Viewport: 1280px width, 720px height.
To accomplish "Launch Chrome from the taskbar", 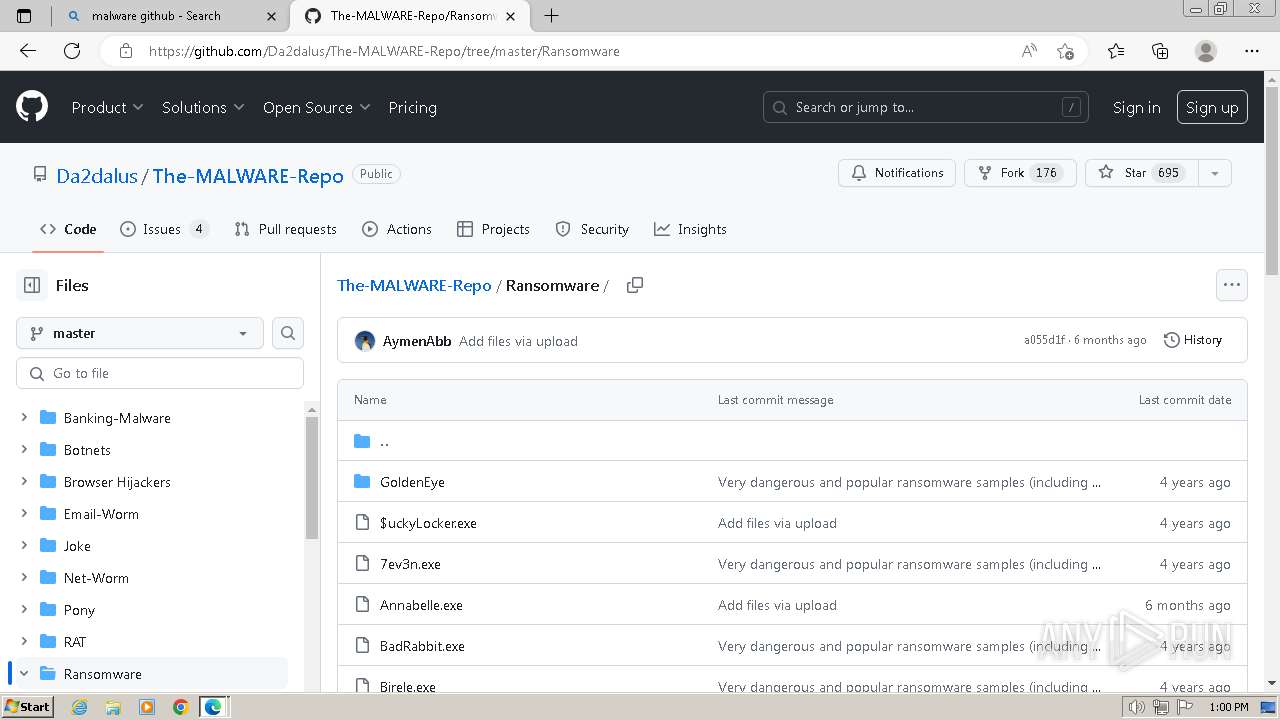I will (180, 707).
